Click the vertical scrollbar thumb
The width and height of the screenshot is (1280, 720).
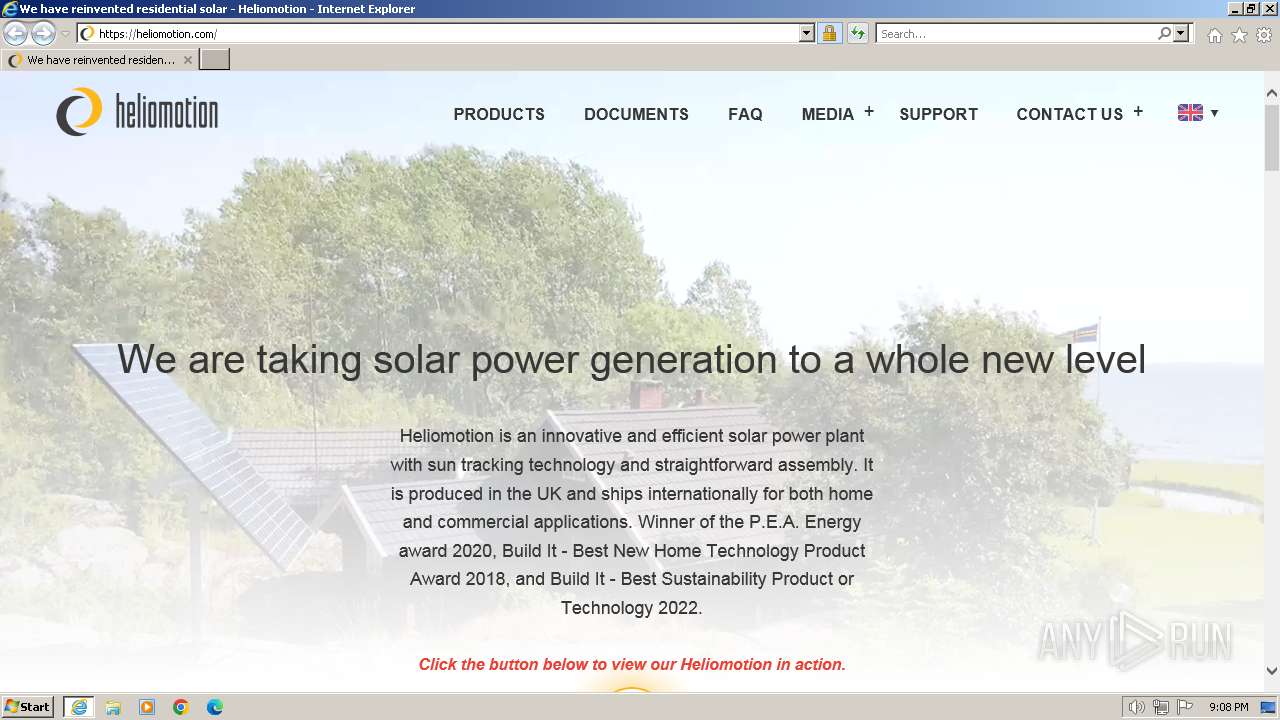tap(1272, 137)
